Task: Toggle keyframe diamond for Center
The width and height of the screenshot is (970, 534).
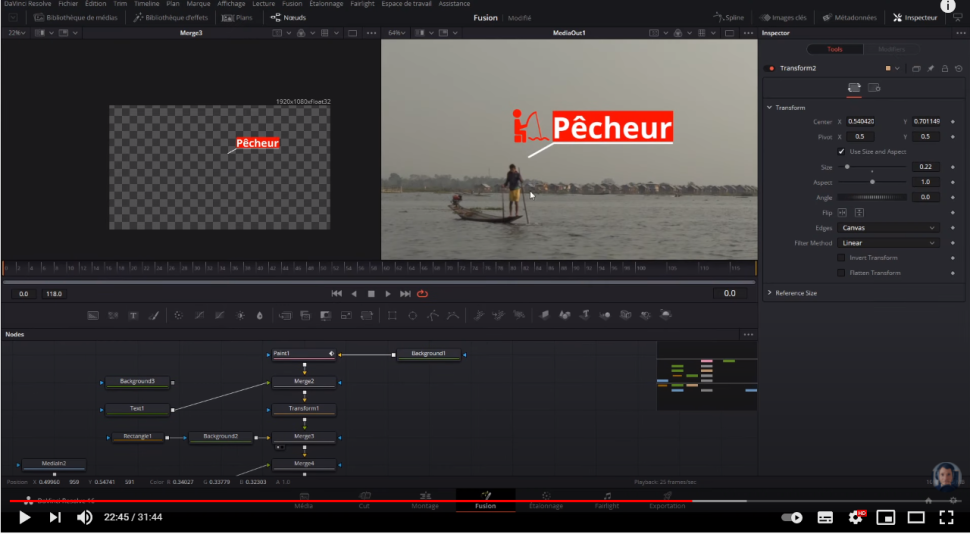Action: [x=953, y=122]
